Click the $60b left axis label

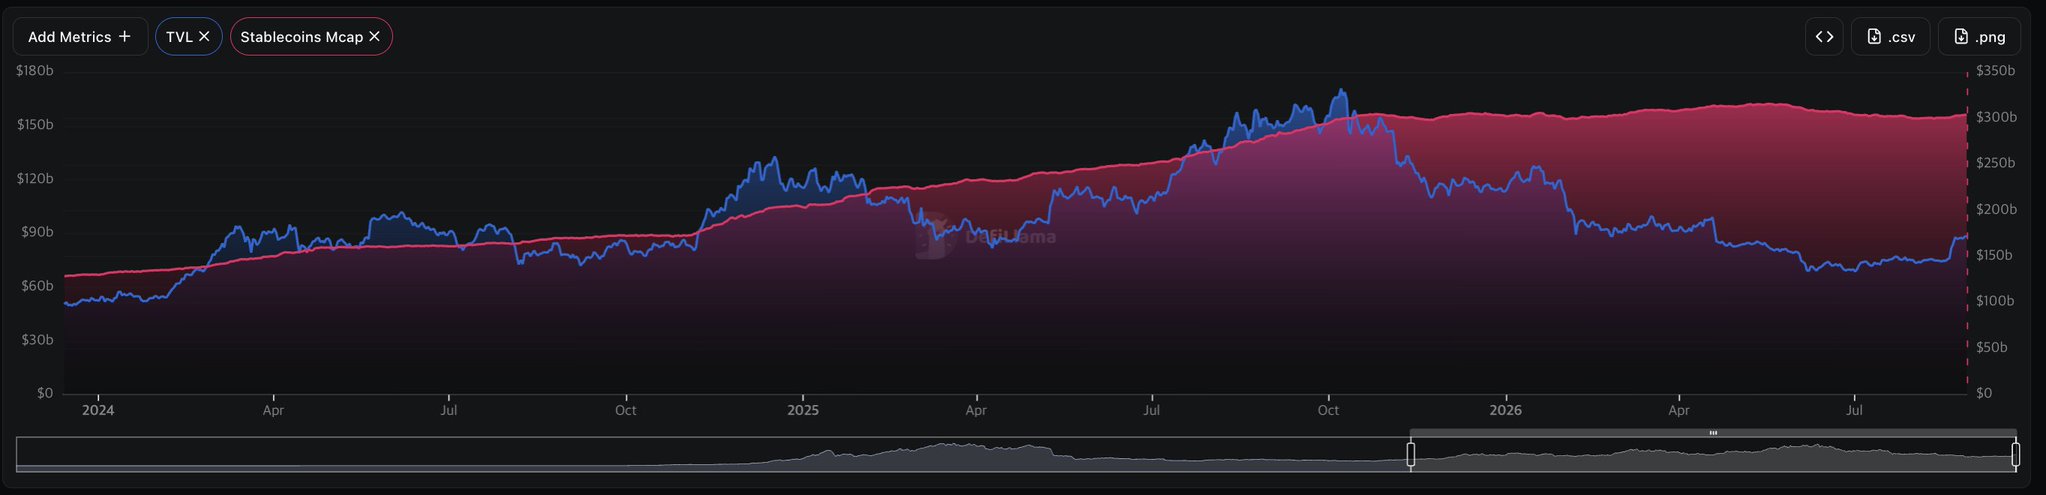pyautogui.click(x=39, y=286)
